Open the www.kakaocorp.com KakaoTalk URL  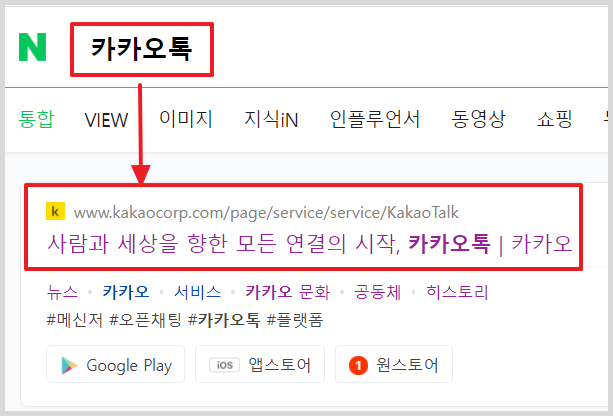pos(266,213)
